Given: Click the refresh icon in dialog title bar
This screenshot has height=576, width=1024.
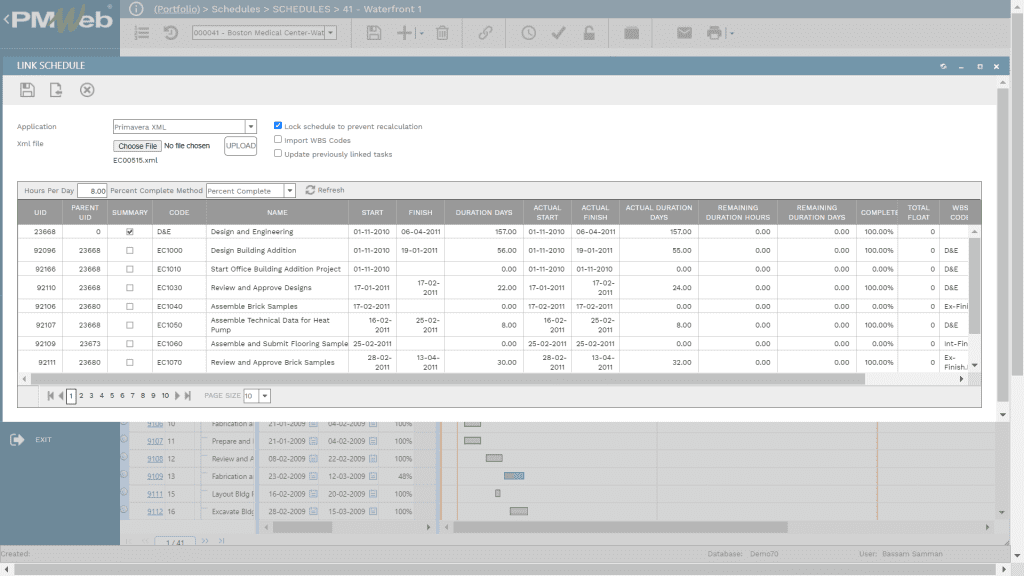Looking at the screenshot, I should tap(943, 66).
